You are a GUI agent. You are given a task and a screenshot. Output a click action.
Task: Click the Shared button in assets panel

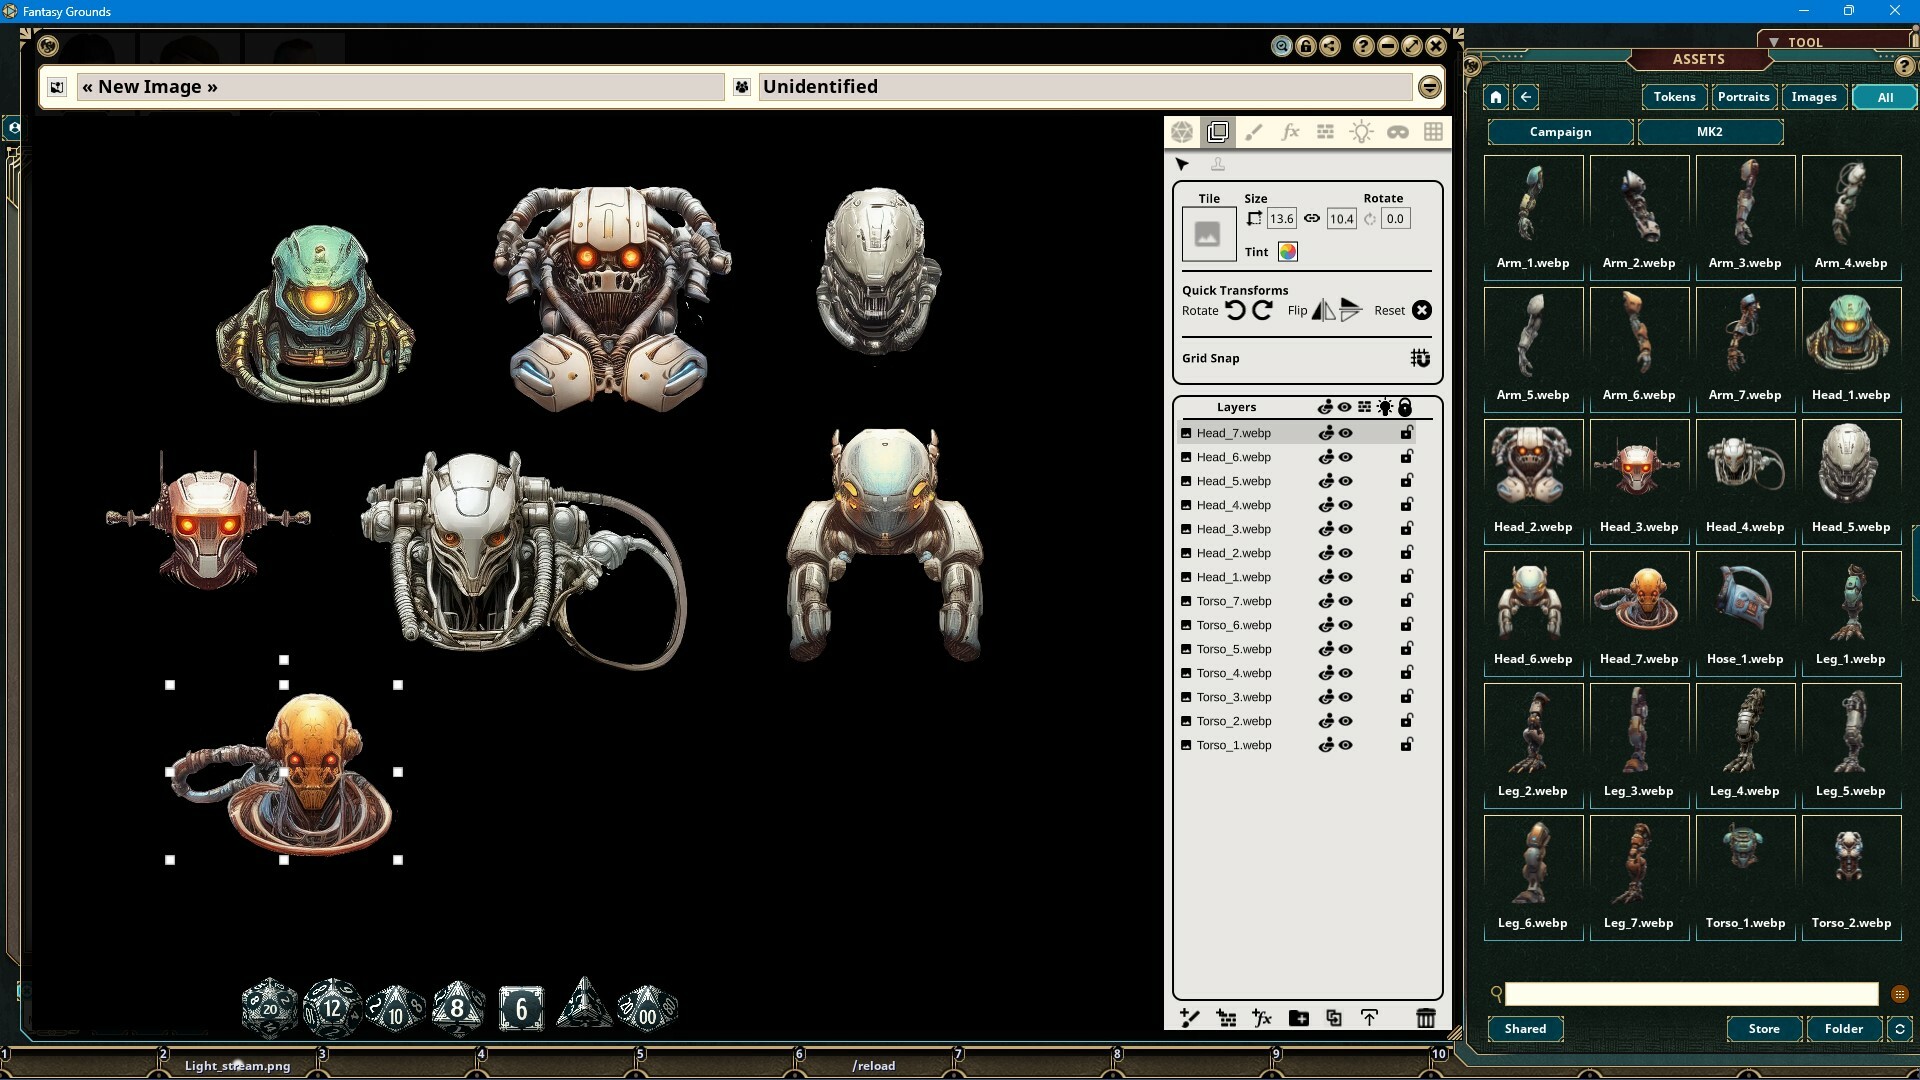[x=1525, y=1029]
